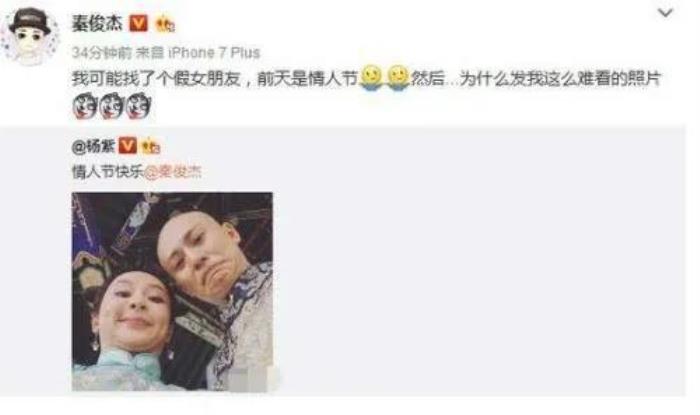Screen dimensions: 700x415
Task: Open the reposted selfie photo
Action: [172, 291]
